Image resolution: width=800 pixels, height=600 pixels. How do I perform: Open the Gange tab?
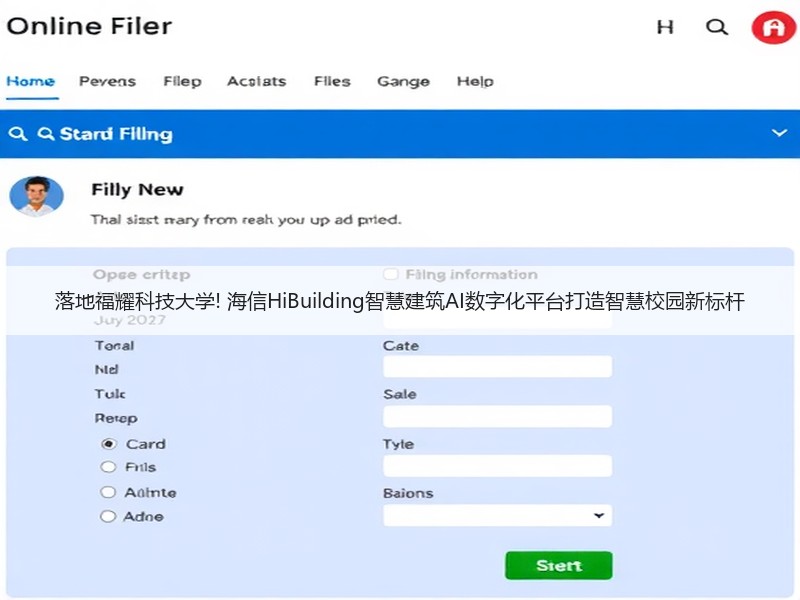403,81
